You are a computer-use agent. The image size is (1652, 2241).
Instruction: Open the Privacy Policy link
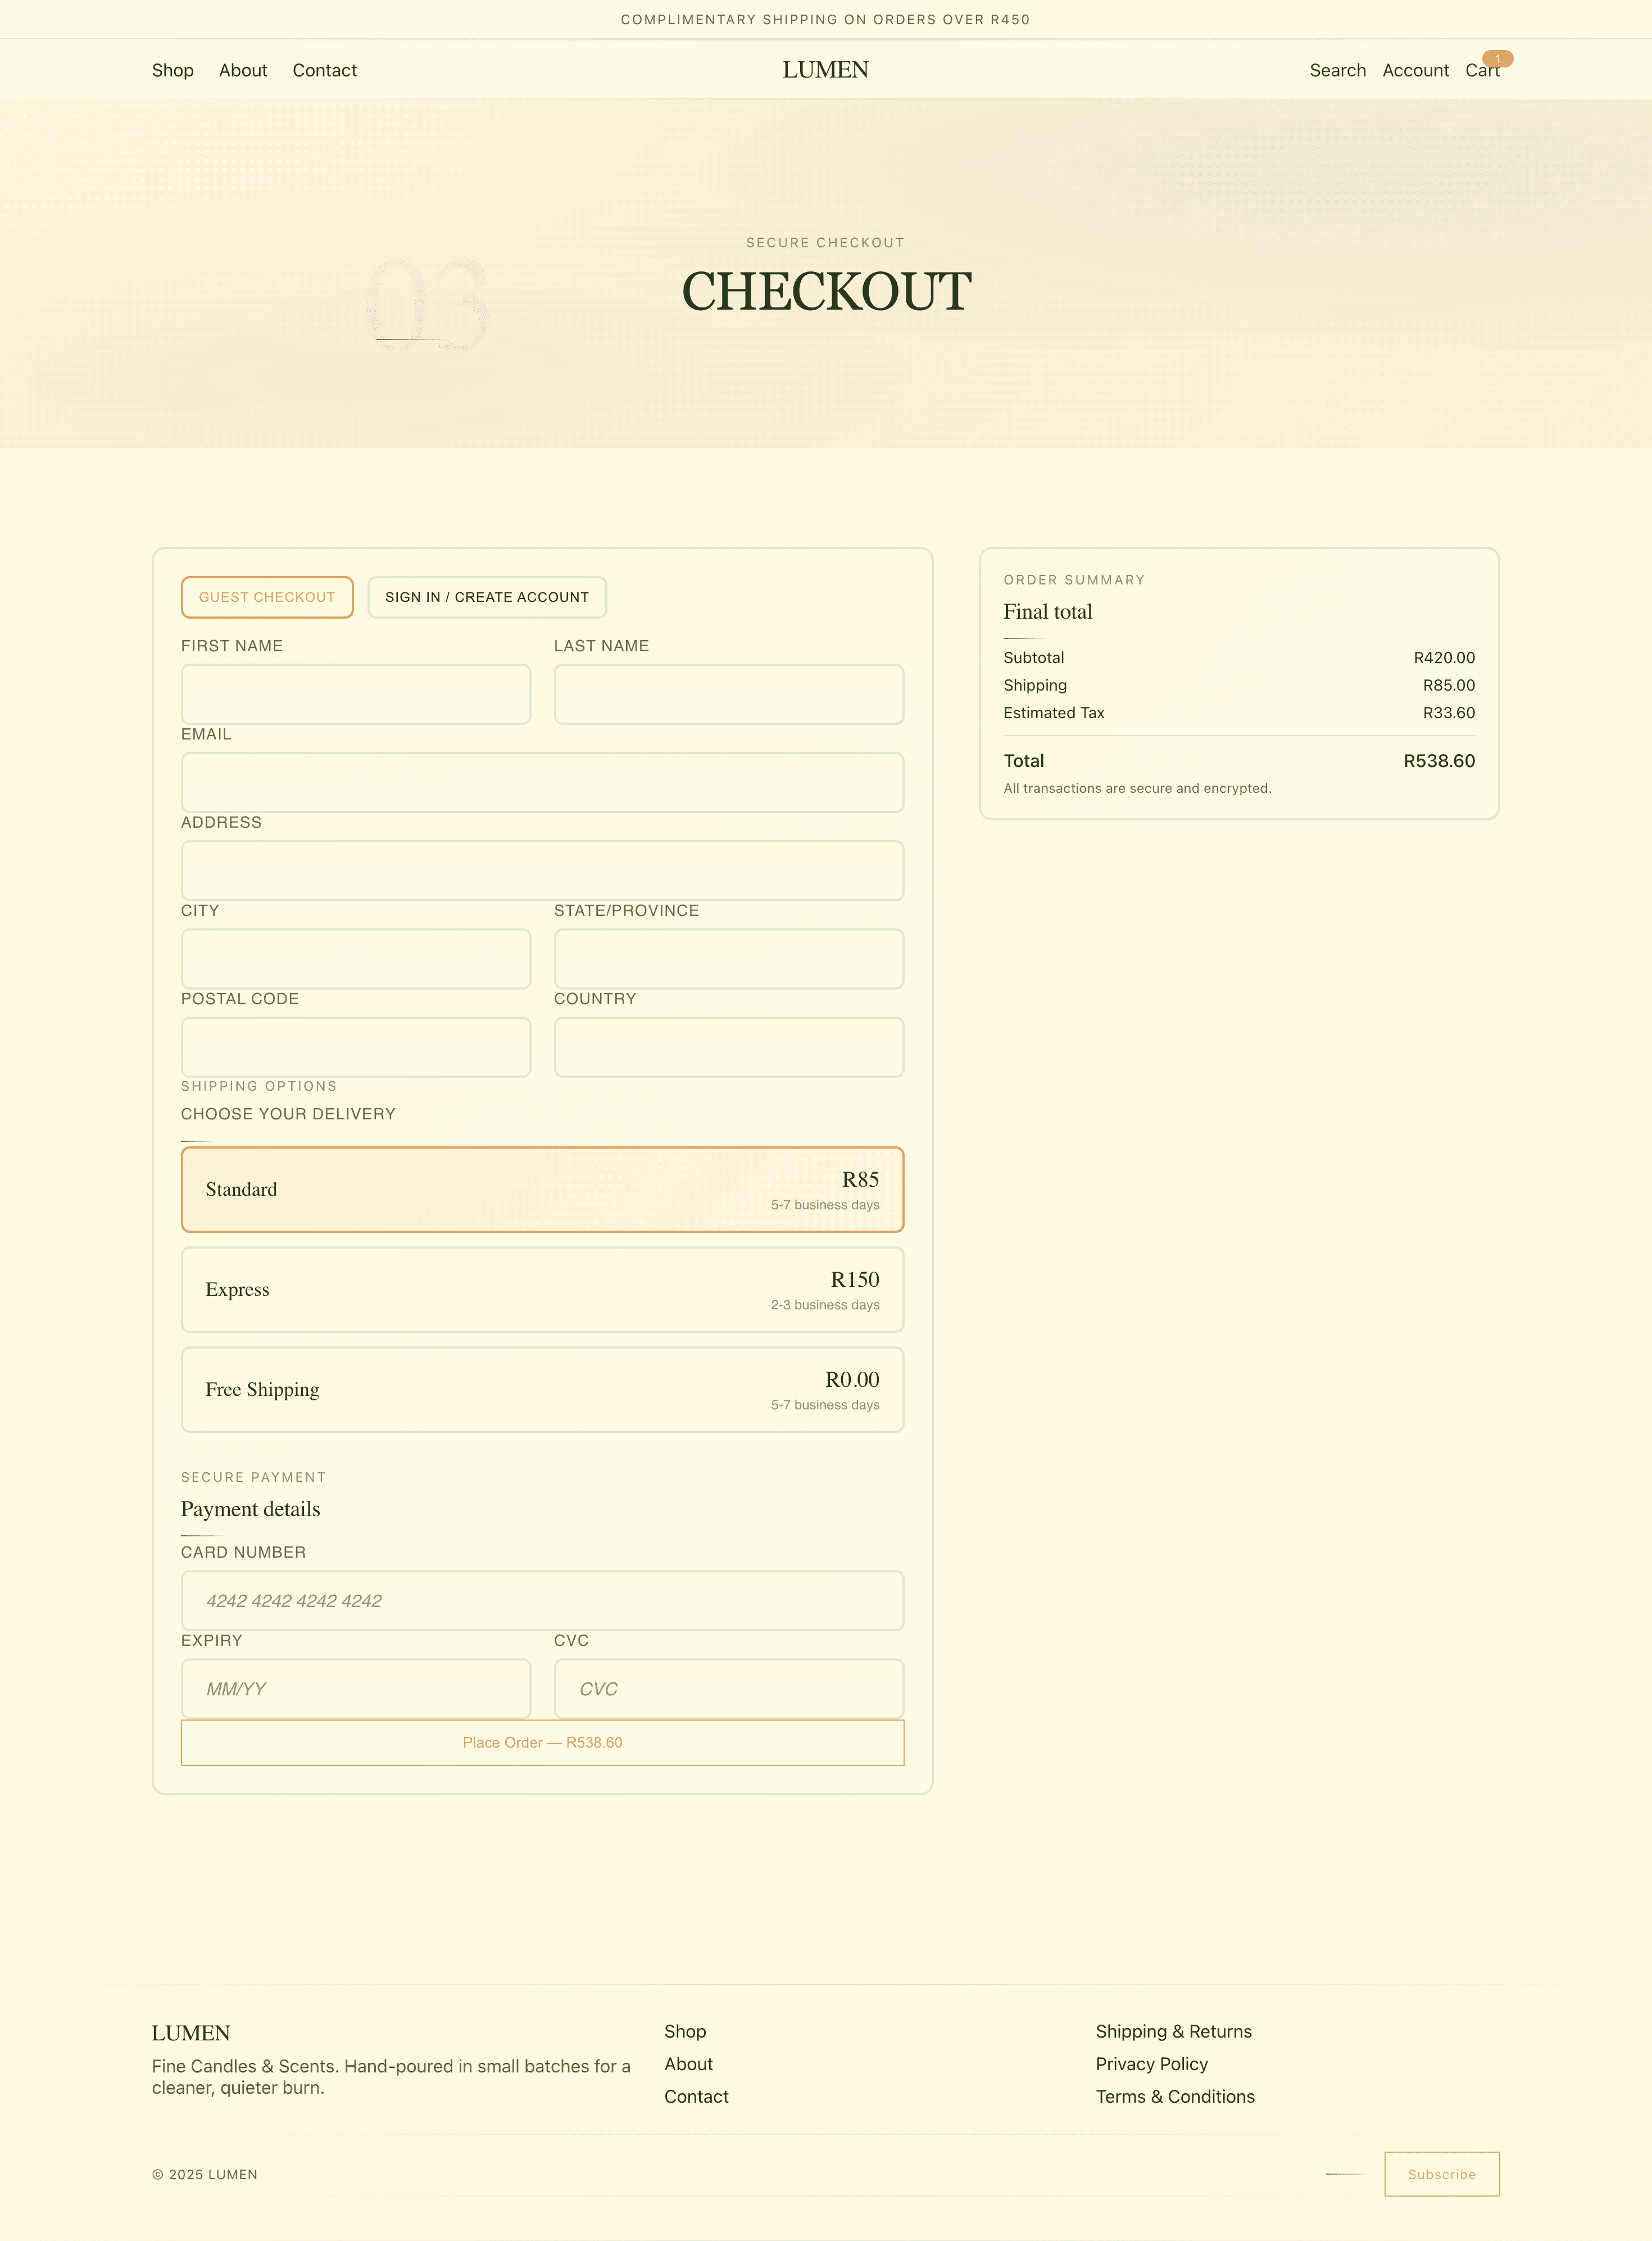[x=1152, y=2064]
